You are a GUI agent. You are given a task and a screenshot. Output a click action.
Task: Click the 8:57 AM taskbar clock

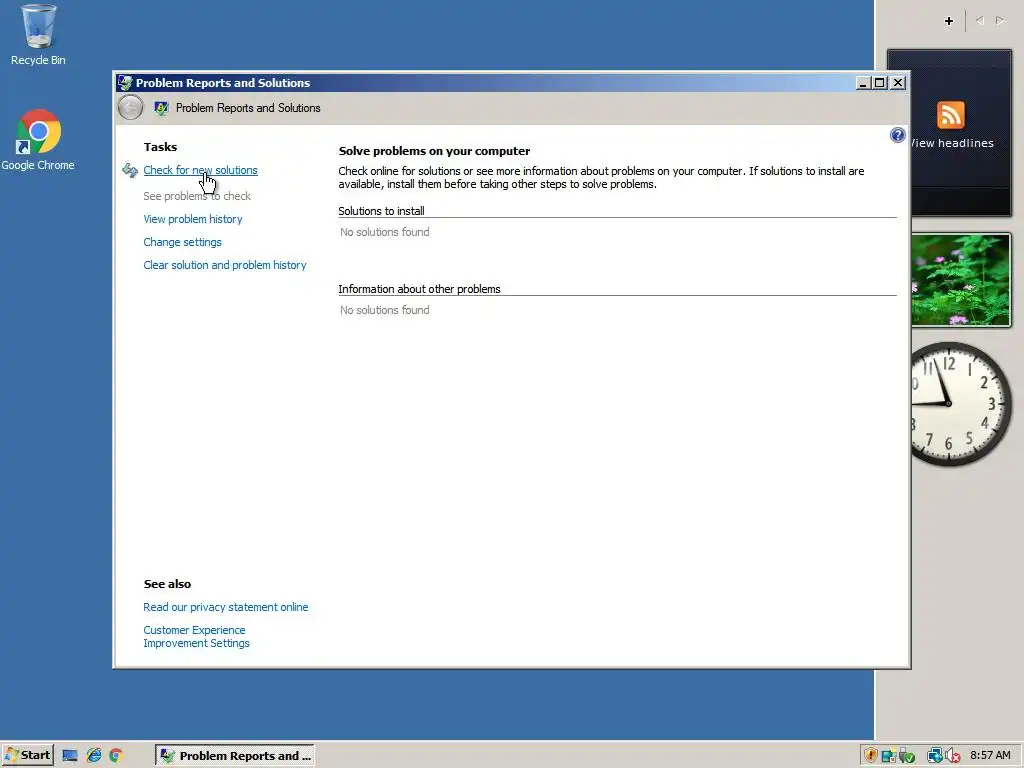(x=990, y=756)
